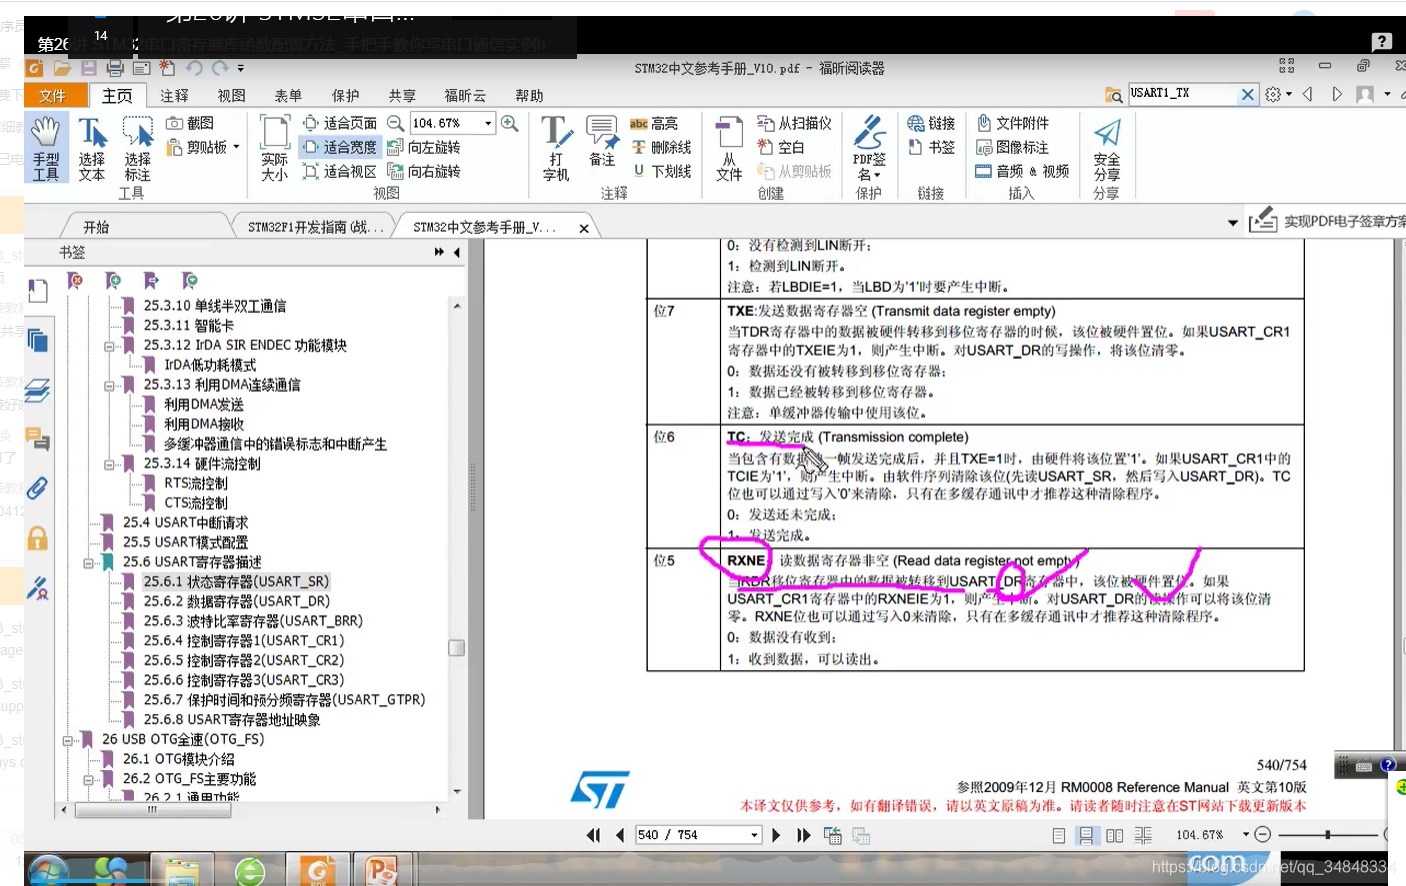Click Fit Visible (适合视区)
Screen dimensions: 1406x886
(x=340, y=171)
